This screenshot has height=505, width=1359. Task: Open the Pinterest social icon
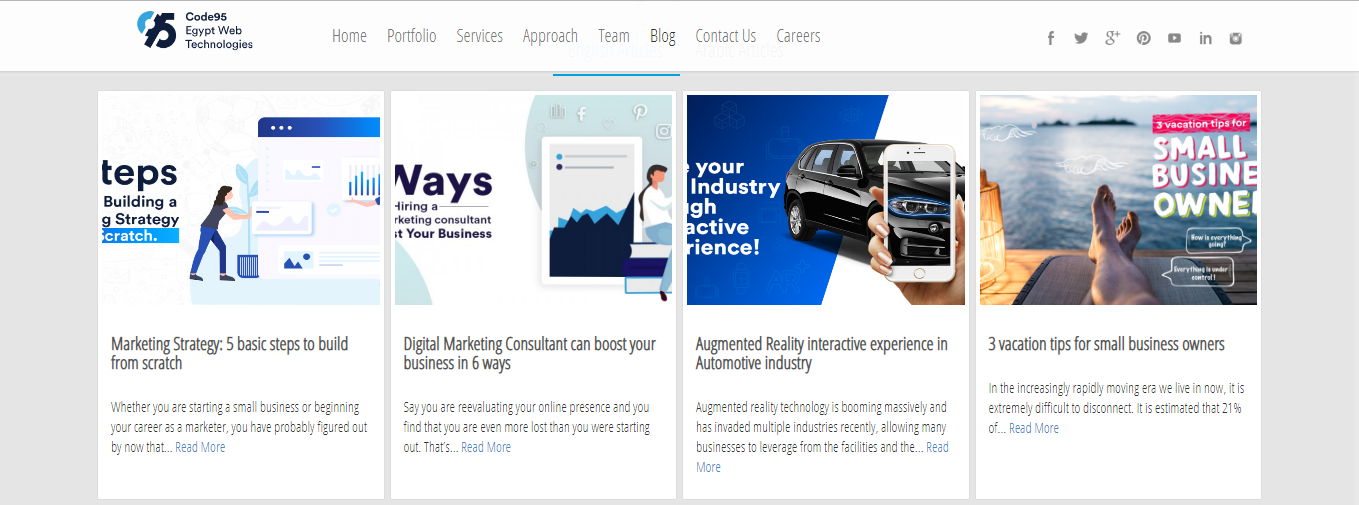point(1143,38)
